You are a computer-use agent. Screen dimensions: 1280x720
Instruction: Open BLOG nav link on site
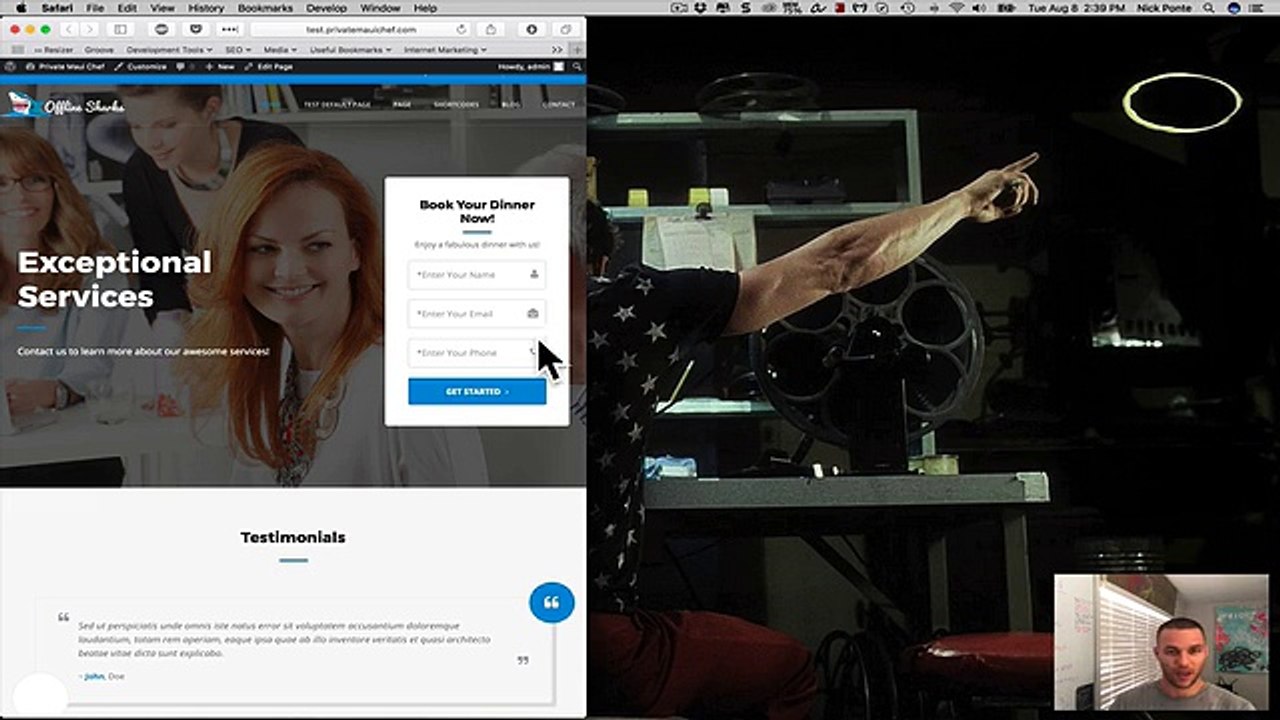click(x=511, y=104)
